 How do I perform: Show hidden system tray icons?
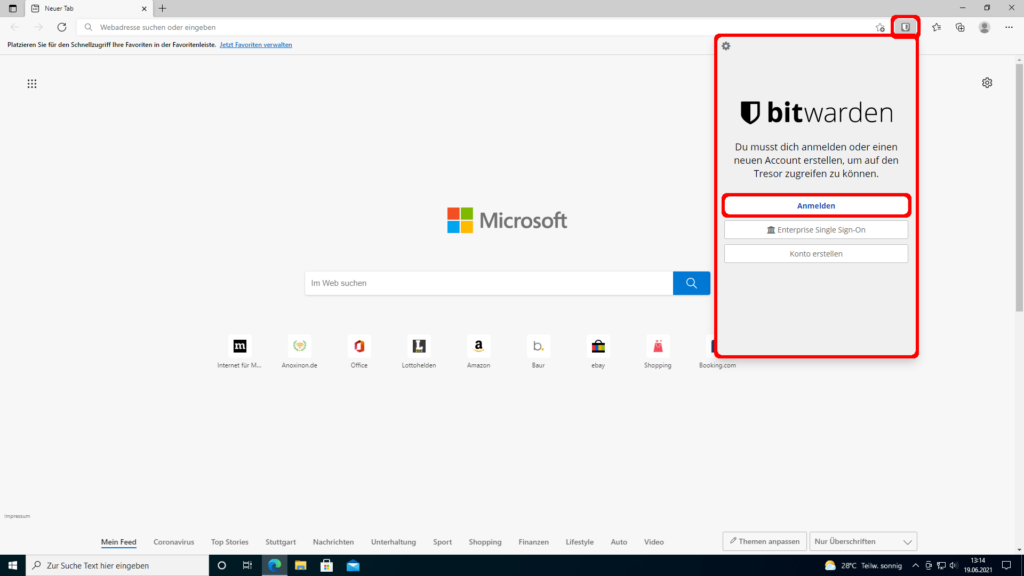pos(916,566)
